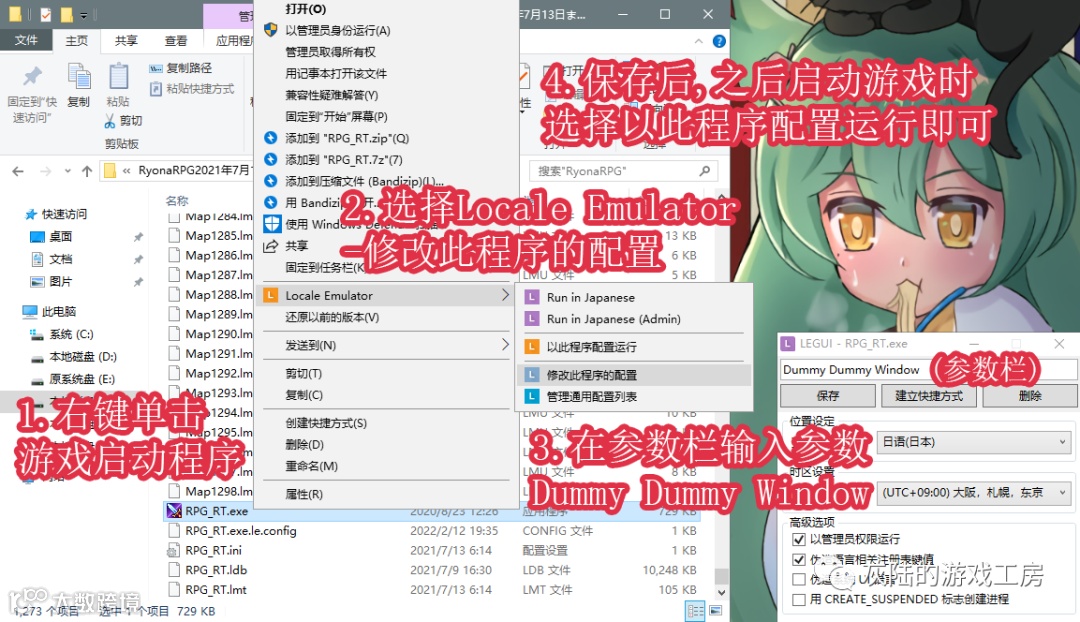
Task: Open the 文件 ribbon tab
Action: pos(26,40)
